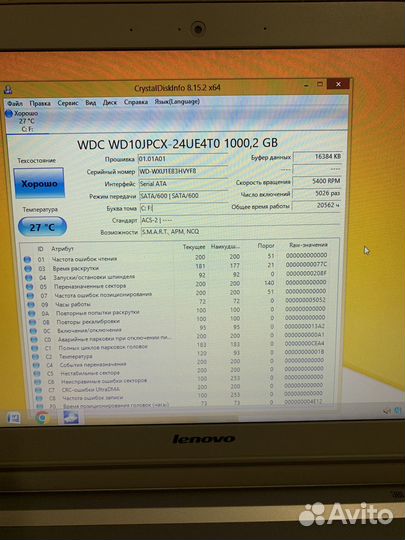Click the Прошивка field showing 01.01A01
Screen dimensions: 405x540
pos(182,158)
